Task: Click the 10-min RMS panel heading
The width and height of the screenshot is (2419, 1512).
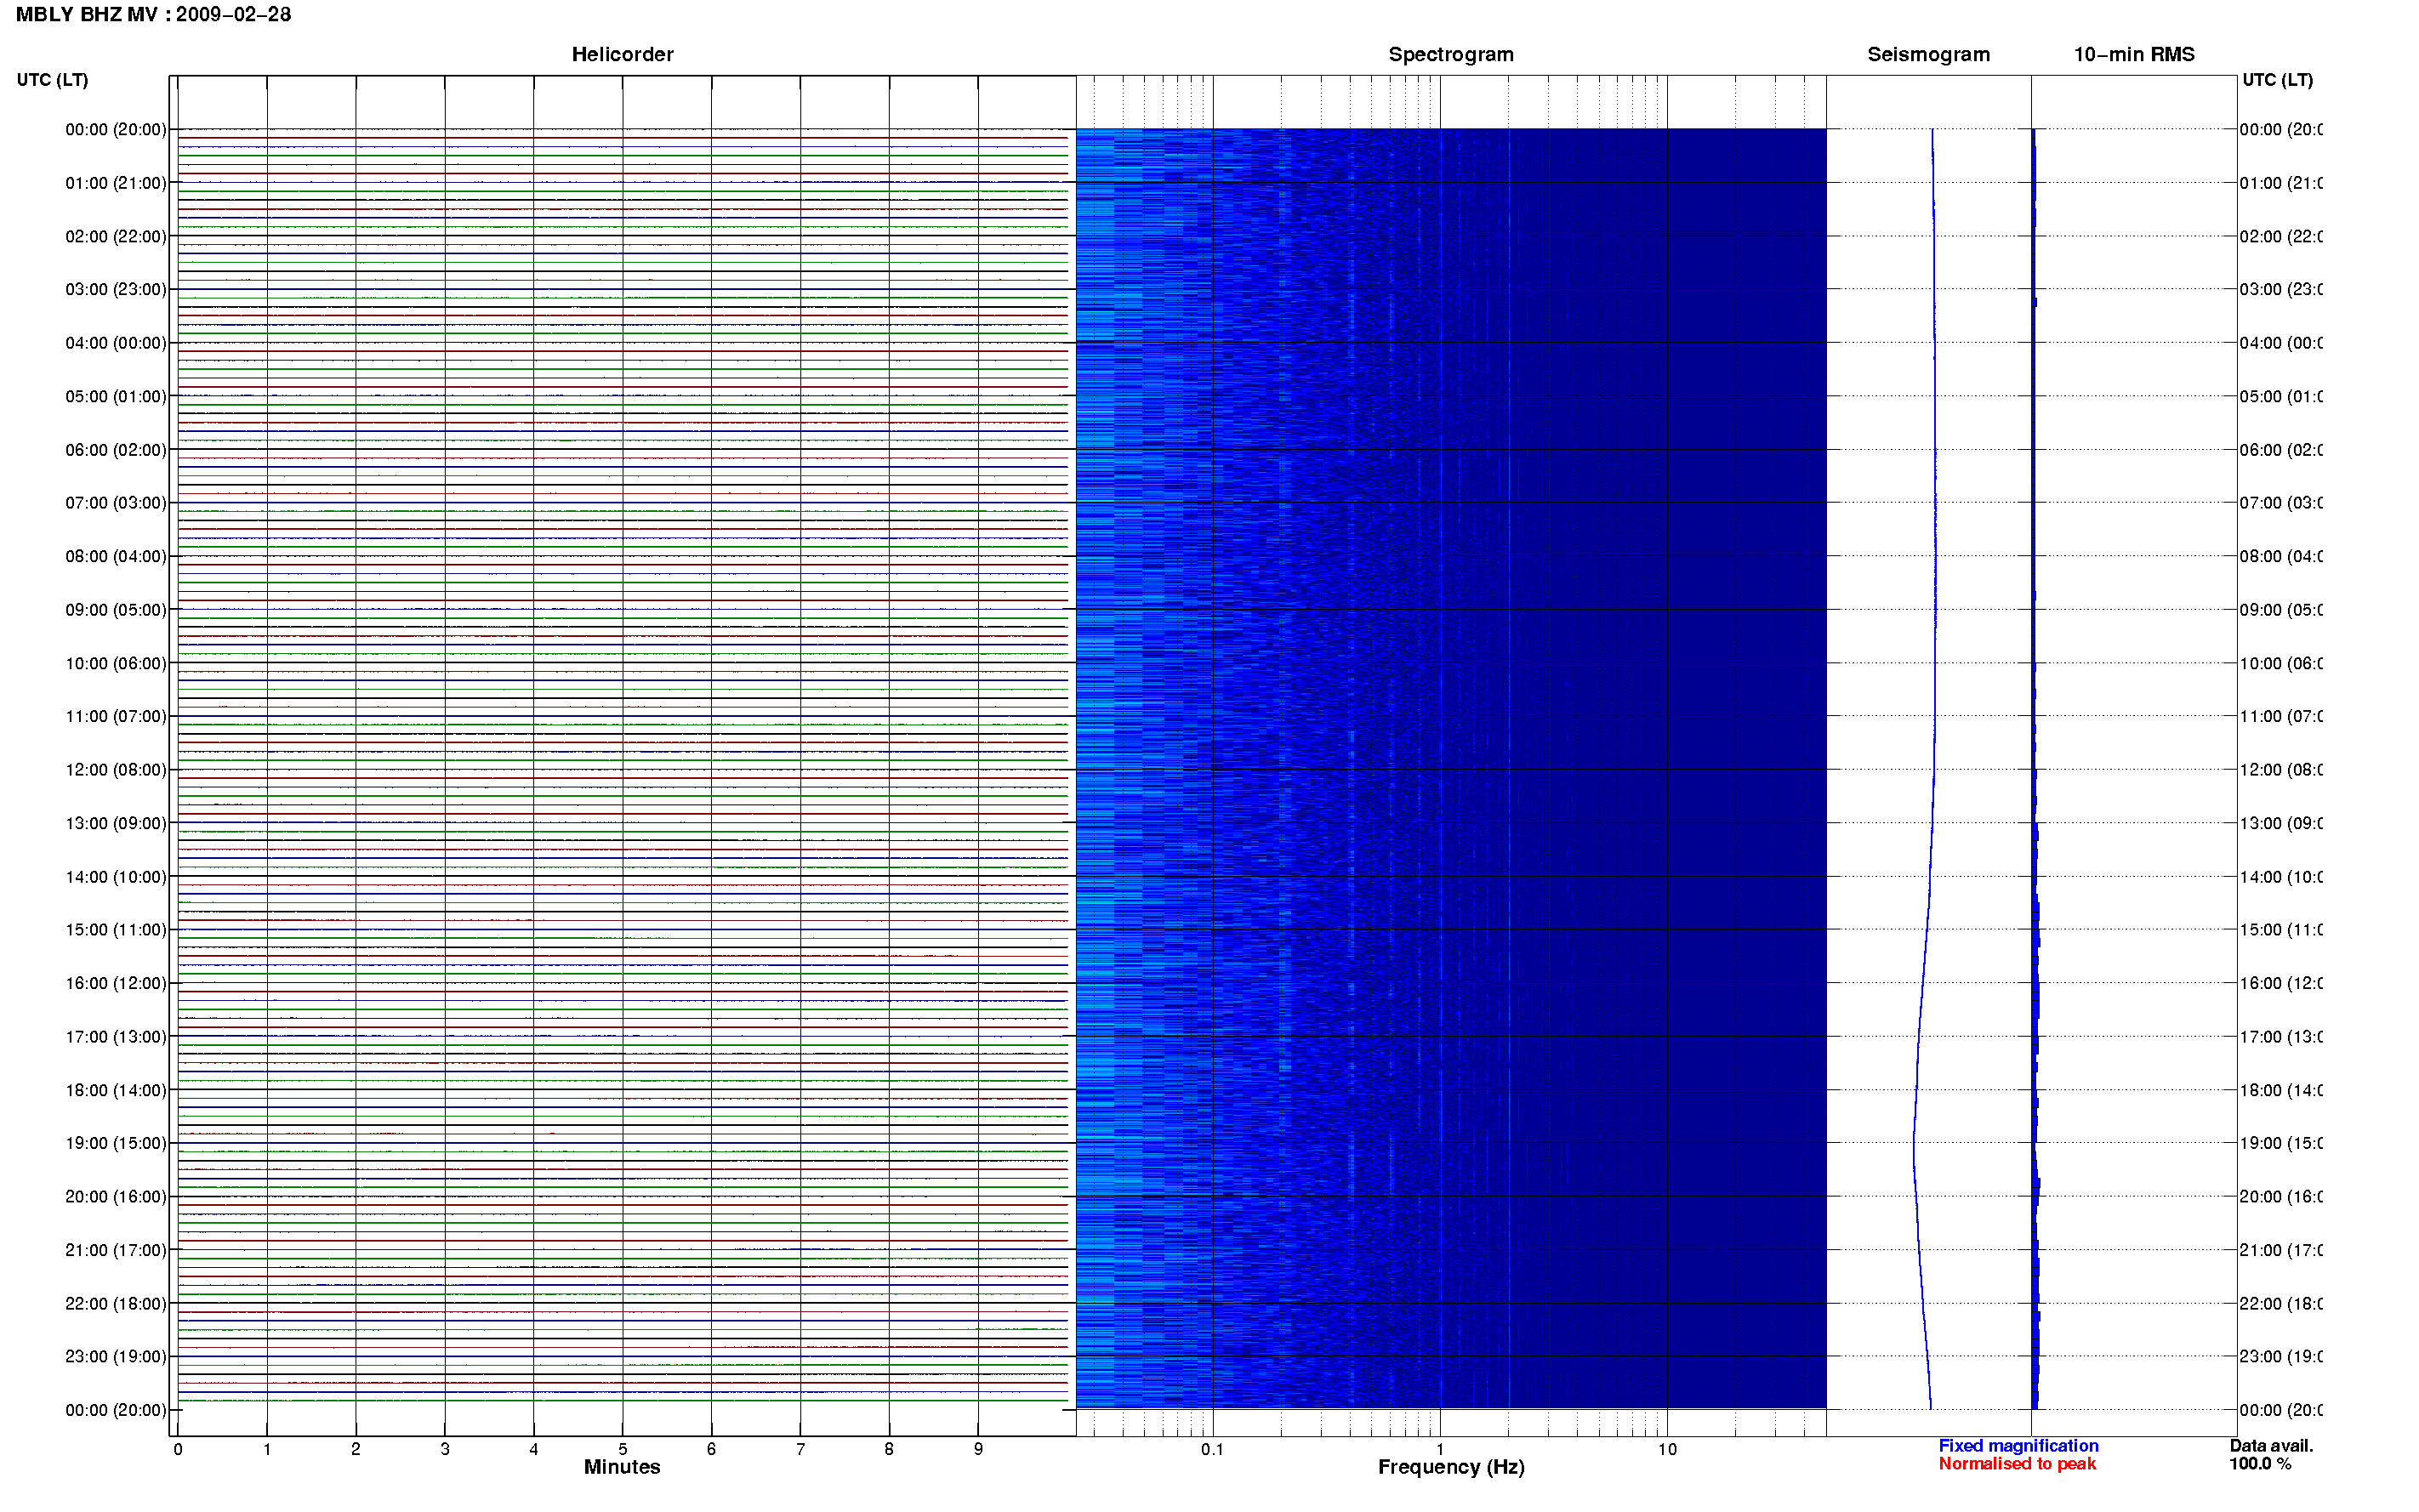Action: pos(2133,54)
